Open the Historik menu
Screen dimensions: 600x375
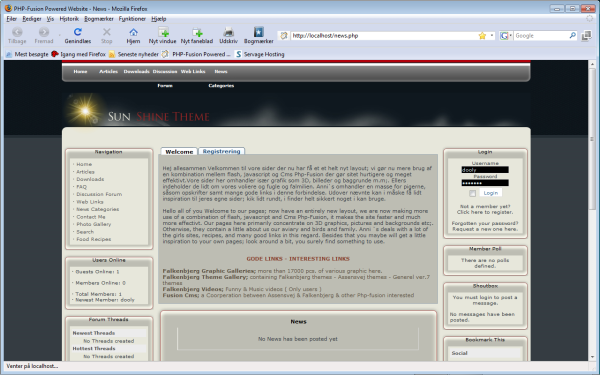(69, 19)
